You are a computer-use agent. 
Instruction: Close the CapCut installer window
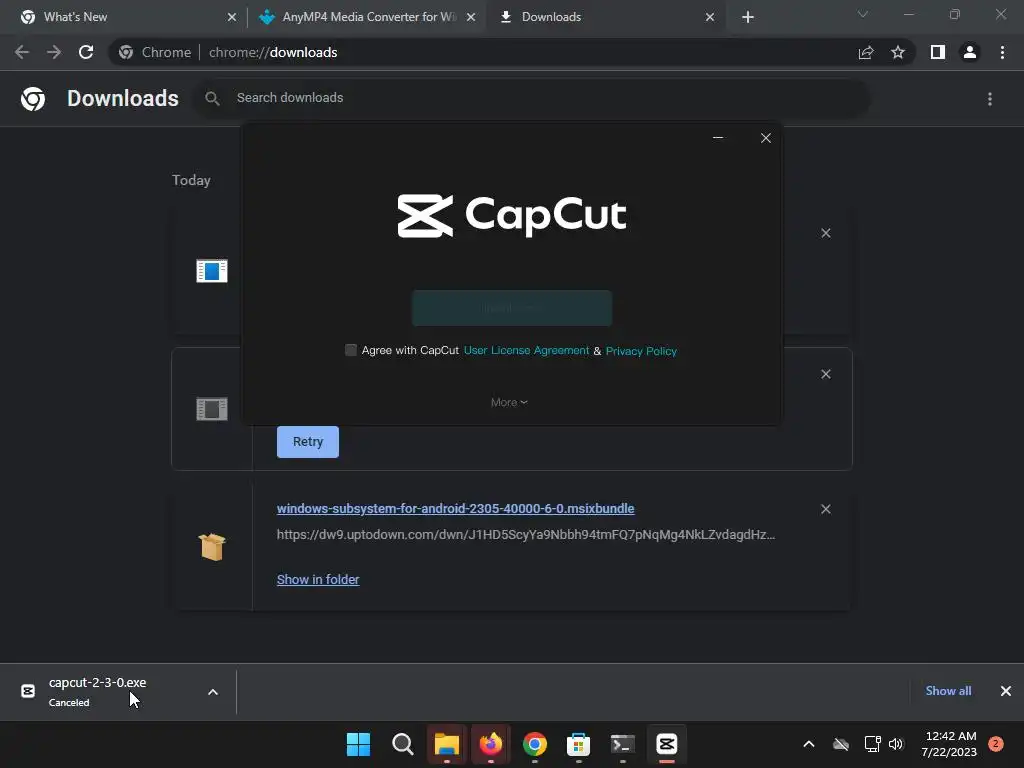(766, 138)
